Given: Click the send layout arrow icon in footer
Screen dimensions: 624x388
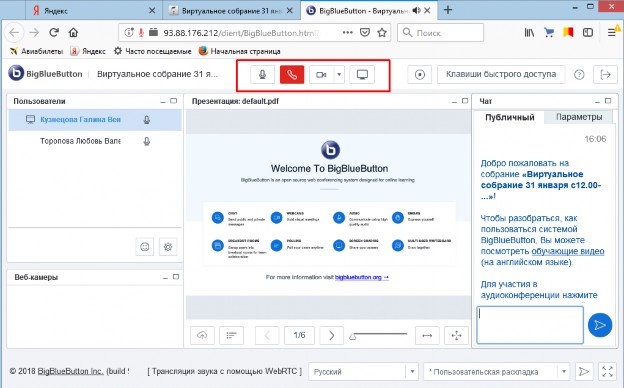Looking at the screenshot, I should (x=584, y=372).
